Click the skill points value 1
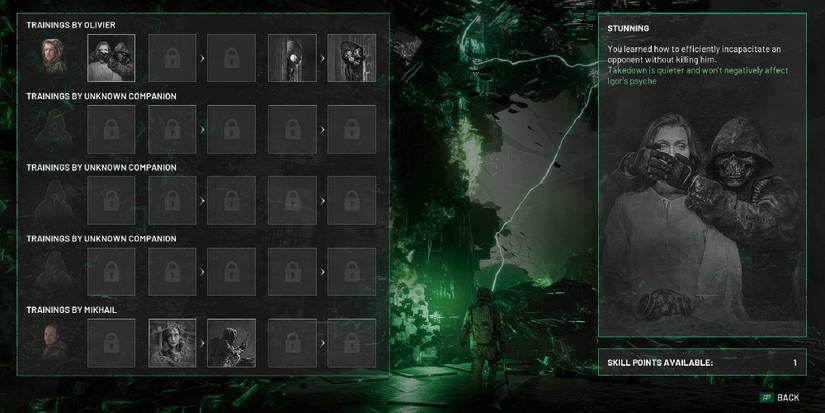Image resolution: width=825 pixels, height=413 pixels. pos(794,362)
